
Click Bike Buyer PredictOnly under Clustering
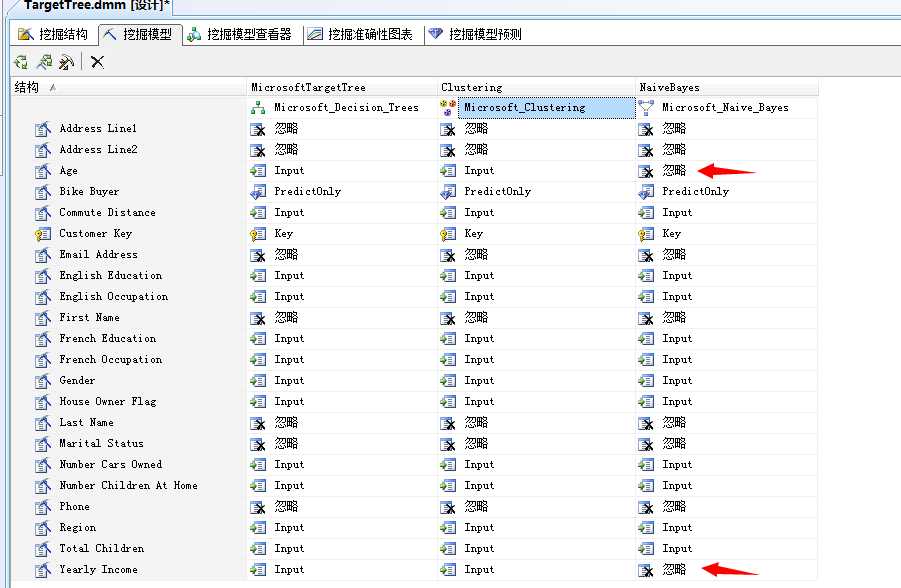click(536, 192)
